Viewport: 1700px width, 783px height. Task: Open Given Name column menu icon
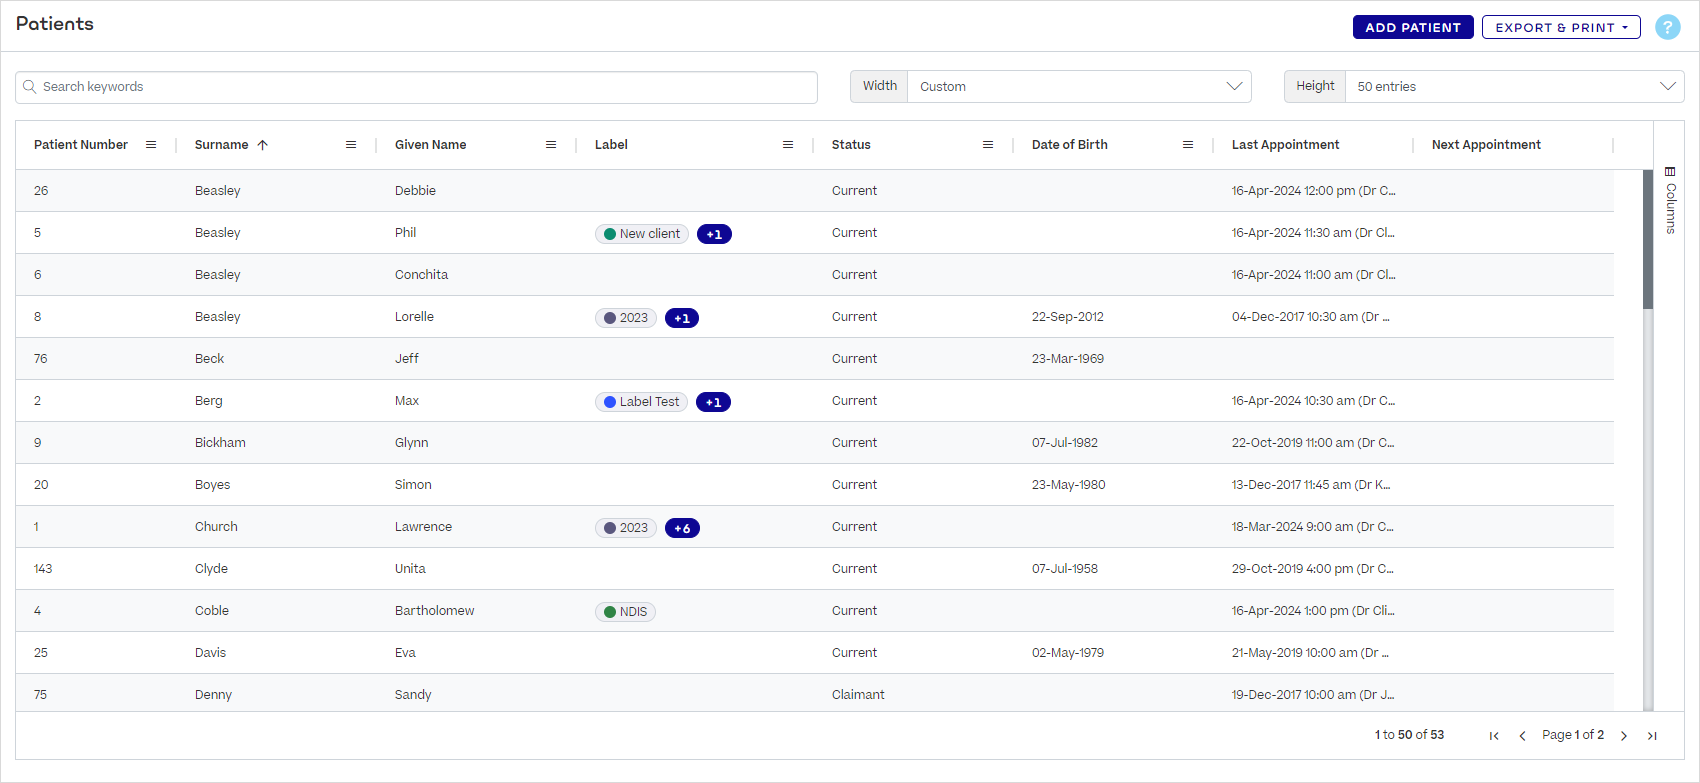click(551, 145)
